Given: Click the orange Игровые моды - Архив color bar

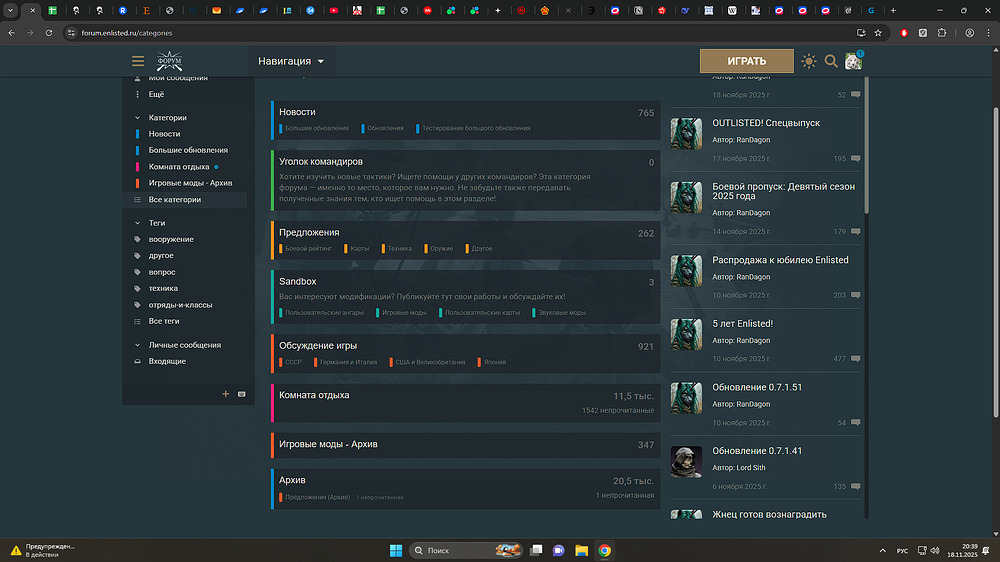Looking at the screenshot, I should point(272,444).
